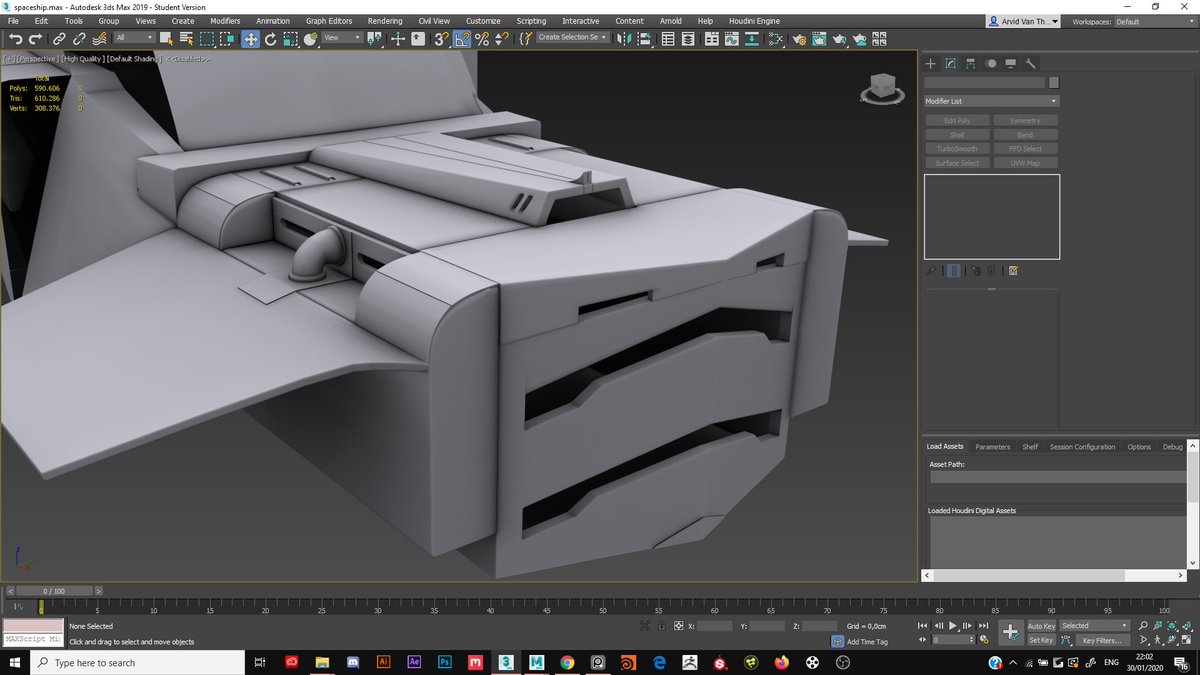Click the Unlink Selection icon
The height and width of the screenshot is (675, 1200).
79,39
